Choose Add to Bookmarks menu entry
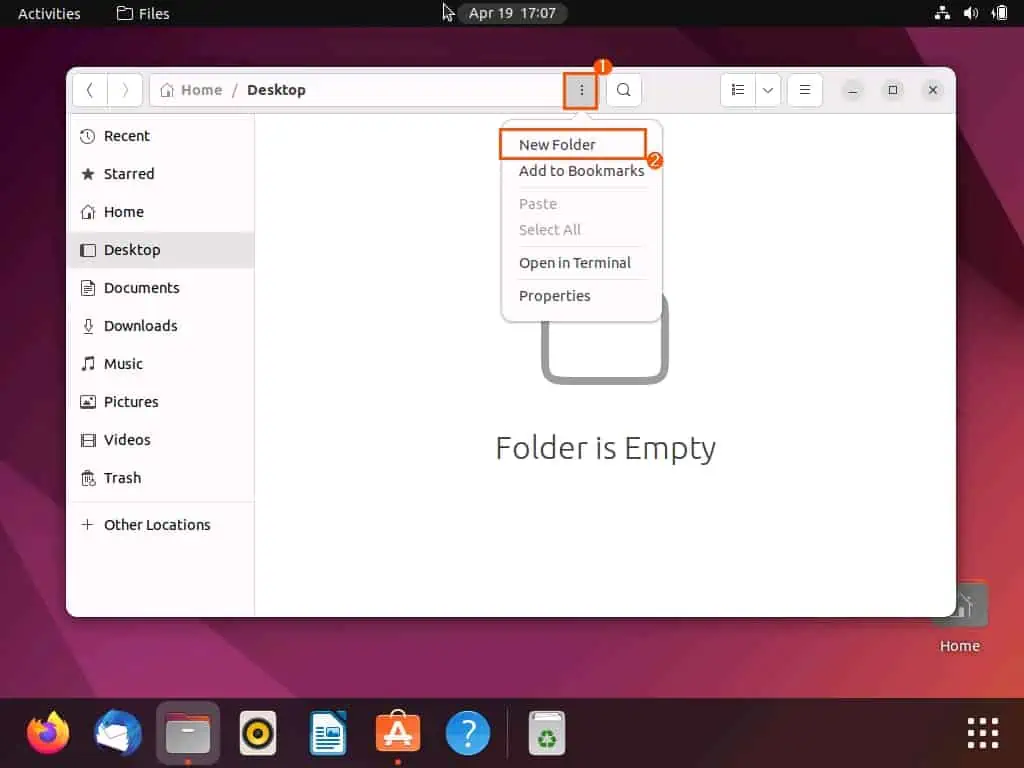This screenshot has height=768, width=1024. [x=581, y=171]
